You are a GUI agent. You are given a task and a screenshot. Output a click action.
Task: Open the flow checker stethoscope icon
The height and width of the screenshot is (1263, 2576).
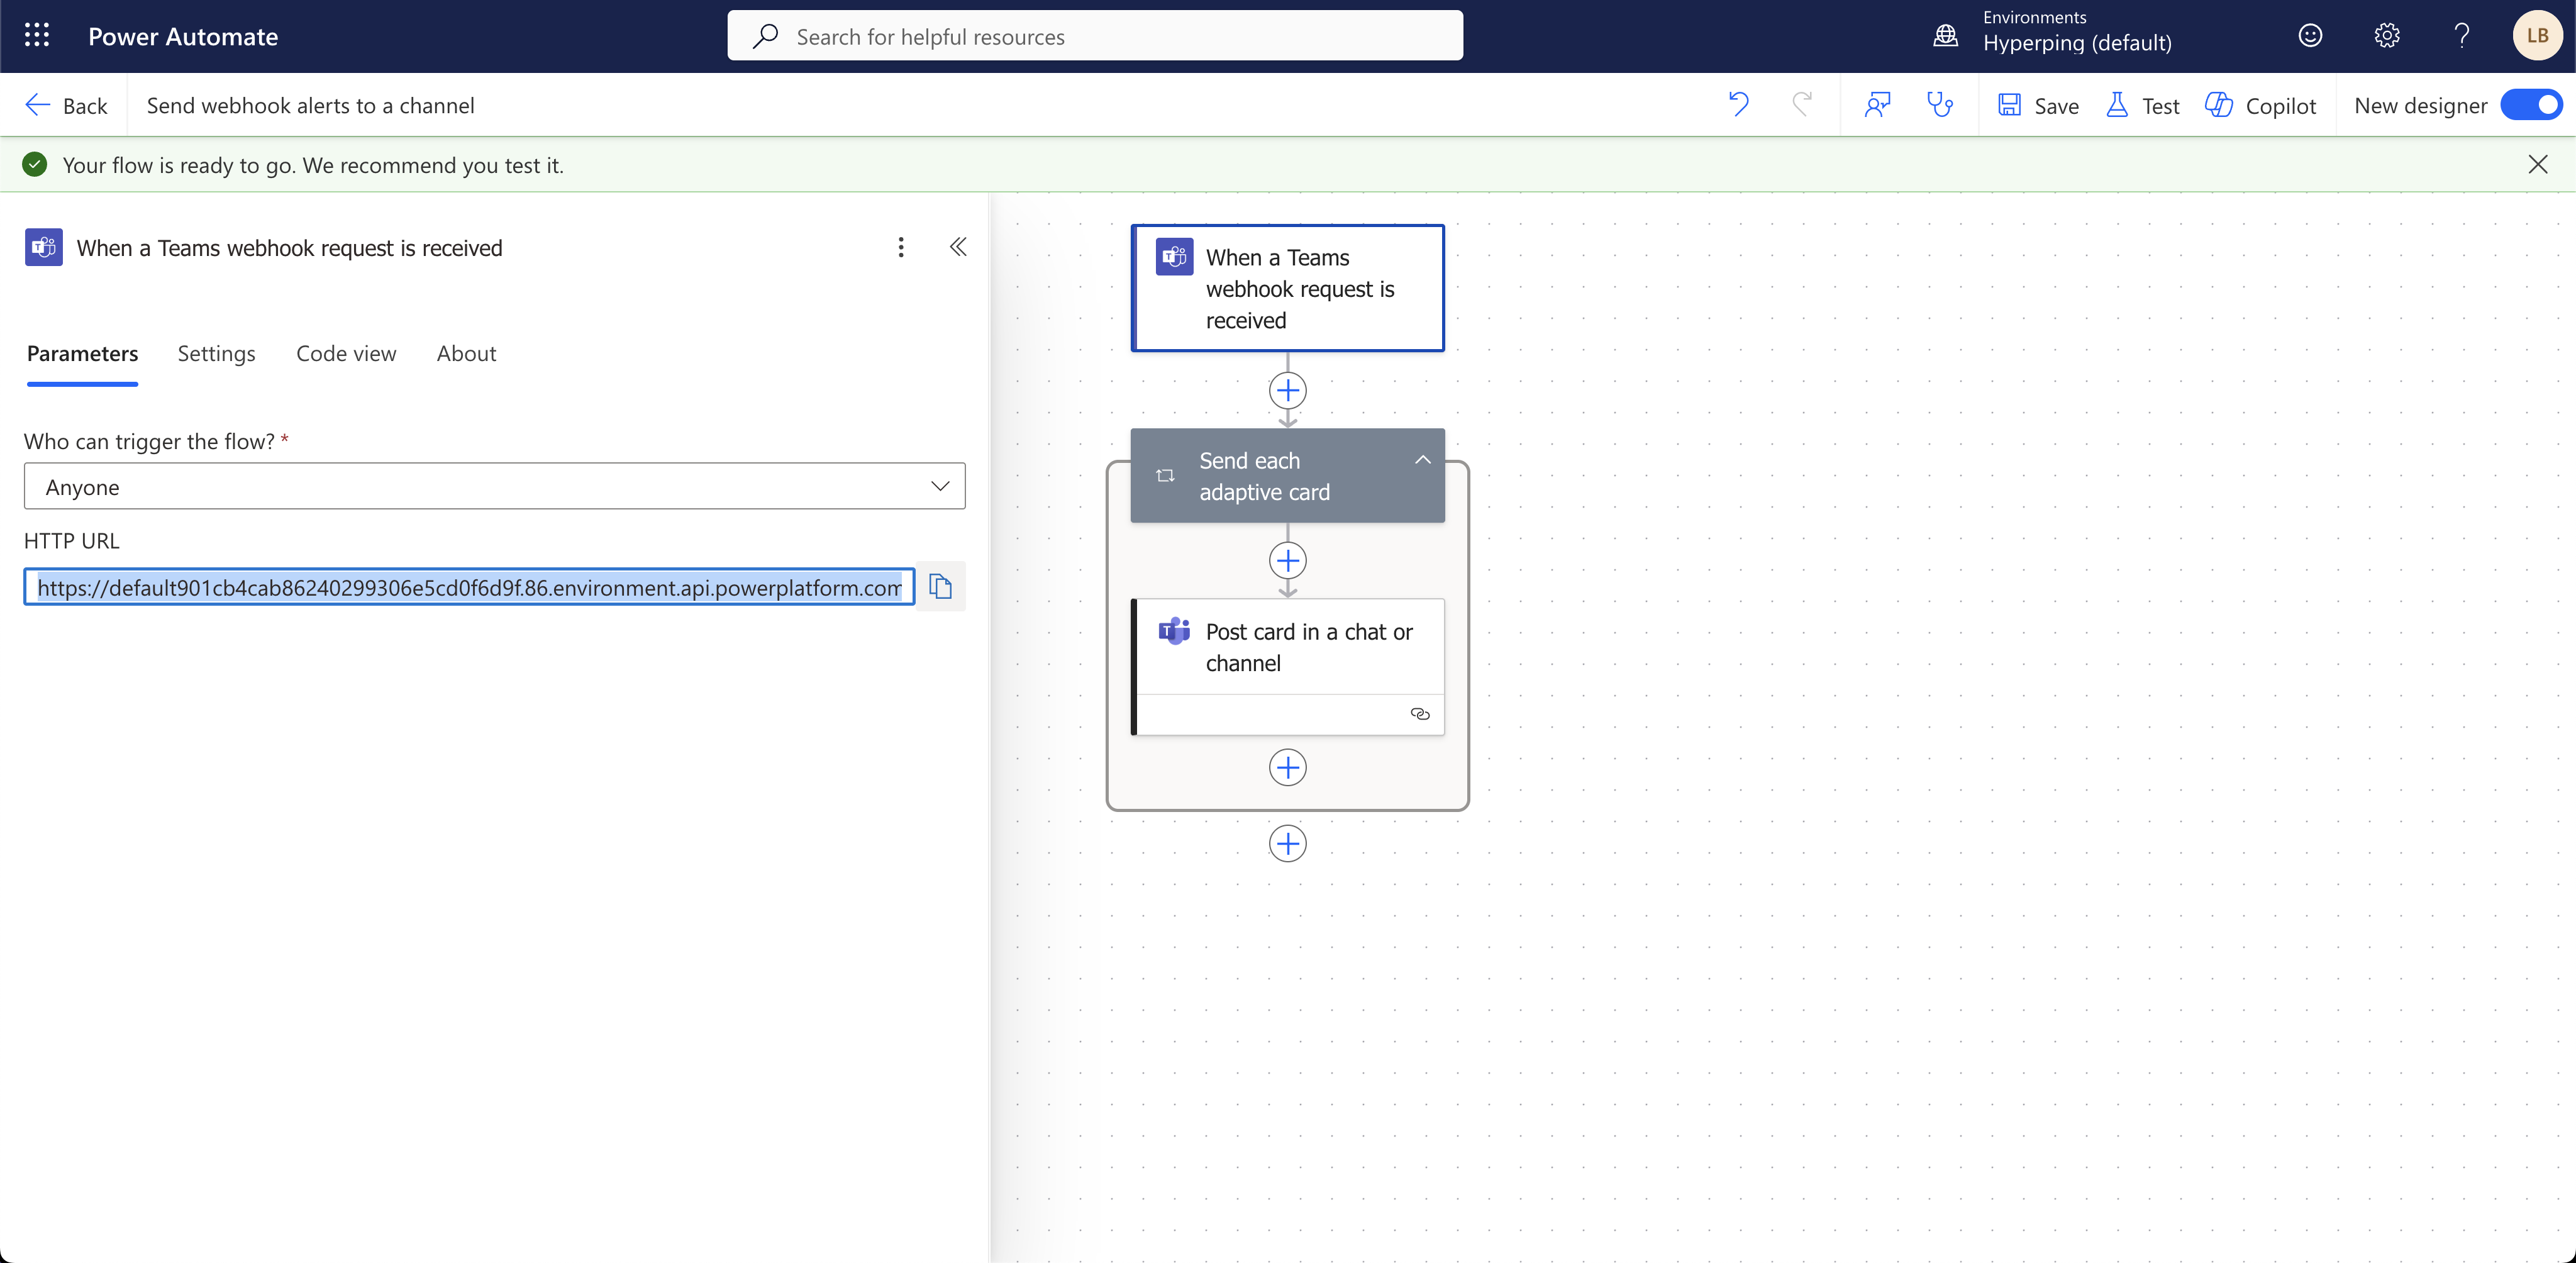click(1940, 105)
